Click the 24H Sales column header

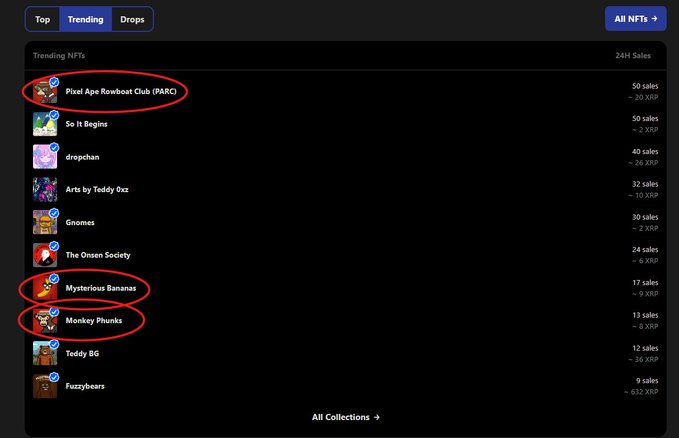(633, 55)
